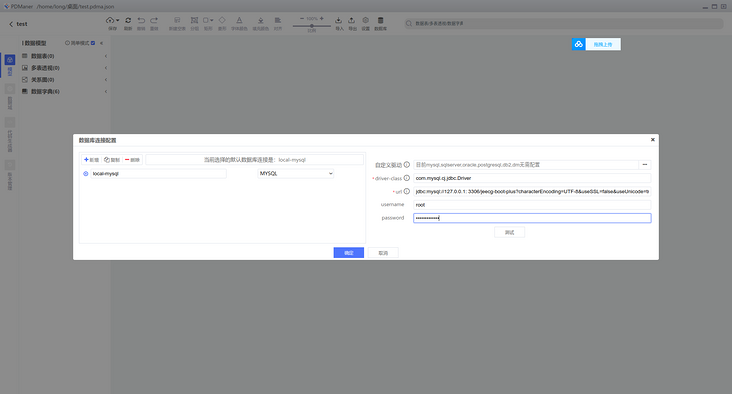This screenshot has width=732, height=394.
Task: Close the database connection config dialog
Action: (653, 140)
